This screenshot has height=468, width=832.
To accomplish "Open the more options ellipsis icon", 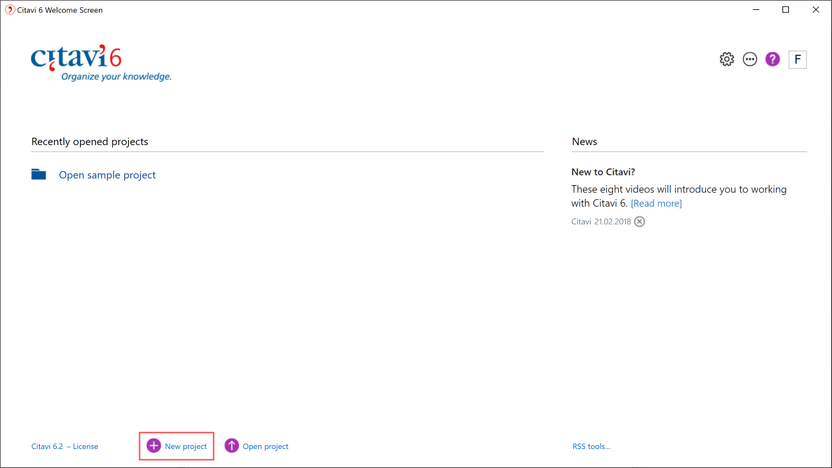I will (x=749, y=59).
